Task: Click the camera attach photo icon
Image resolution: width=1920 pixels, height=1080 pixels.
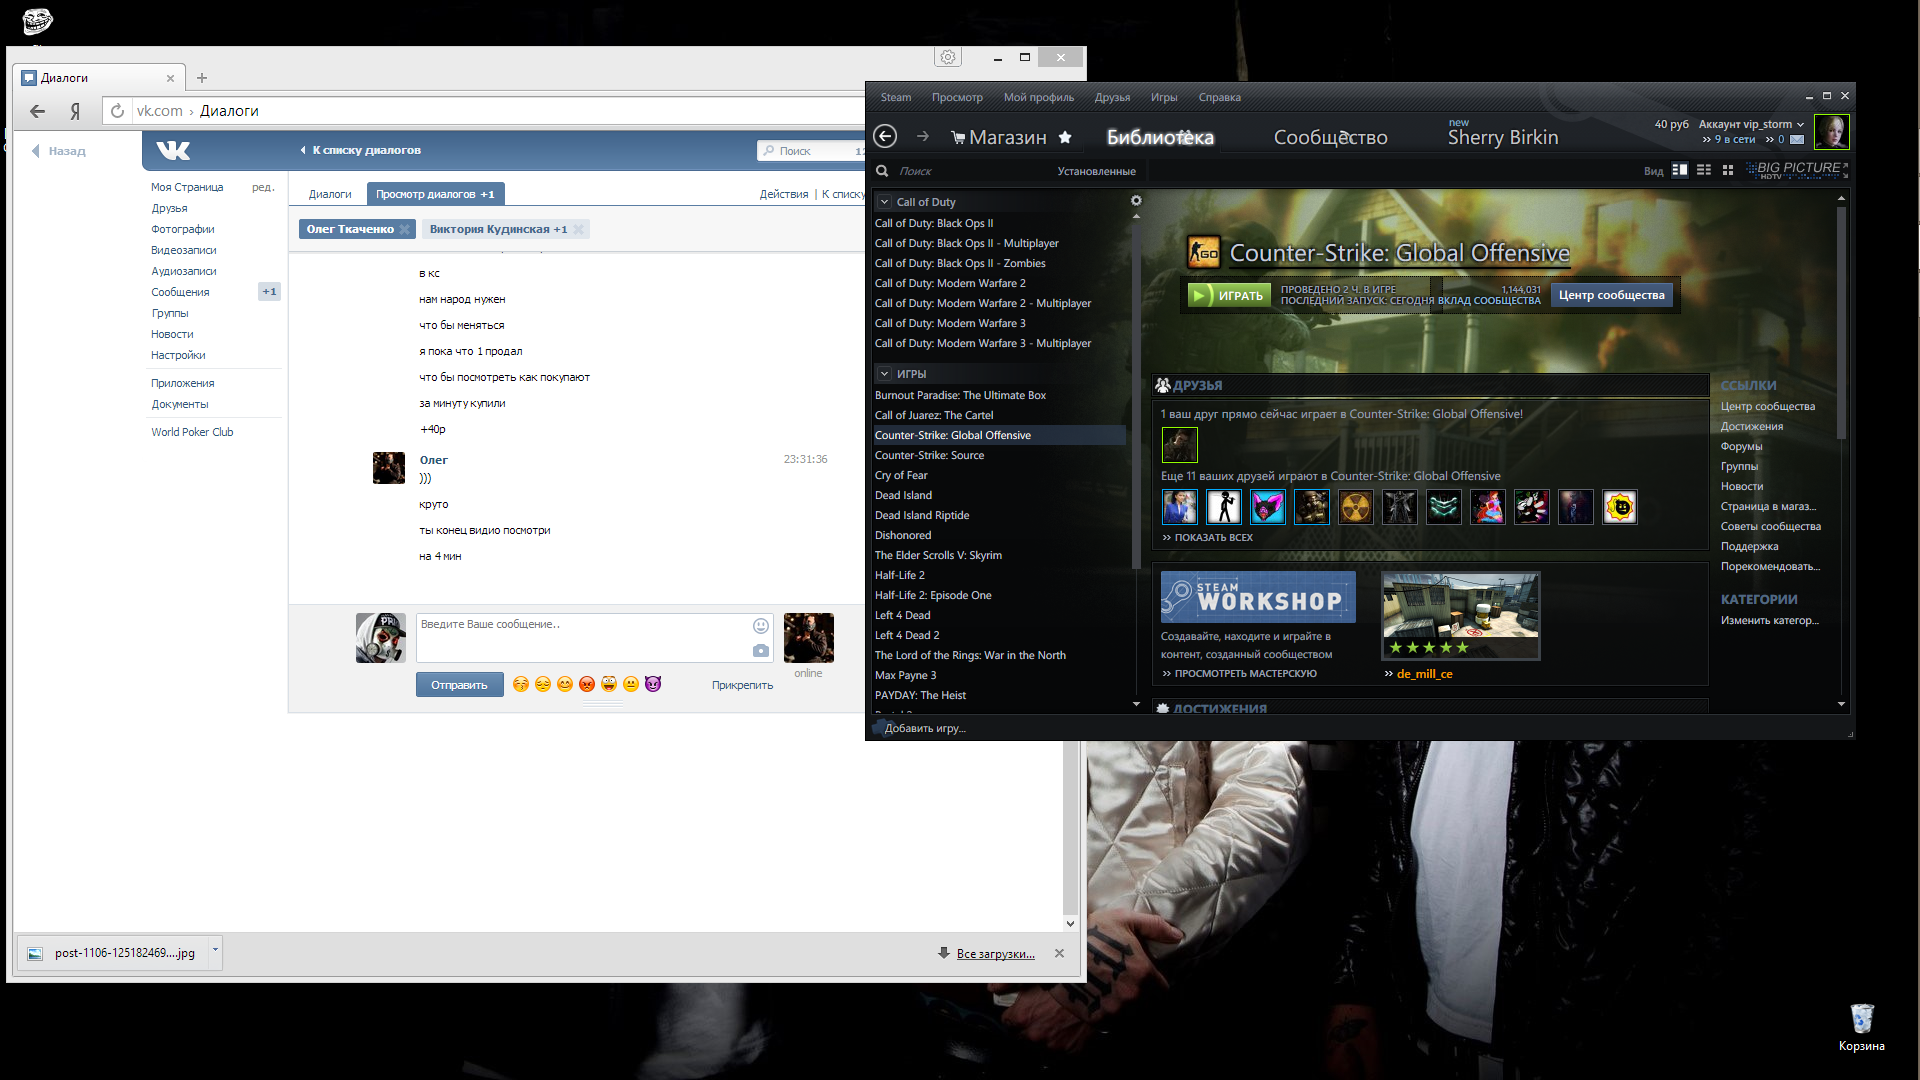Action: 761,650
